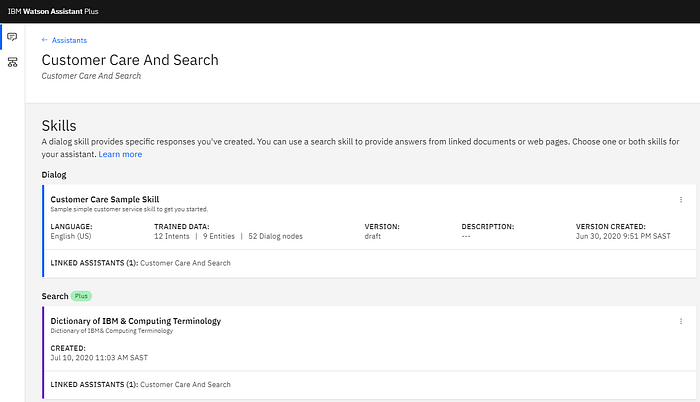Open Customer Care Sample Skill title

[x=104, y=199]
